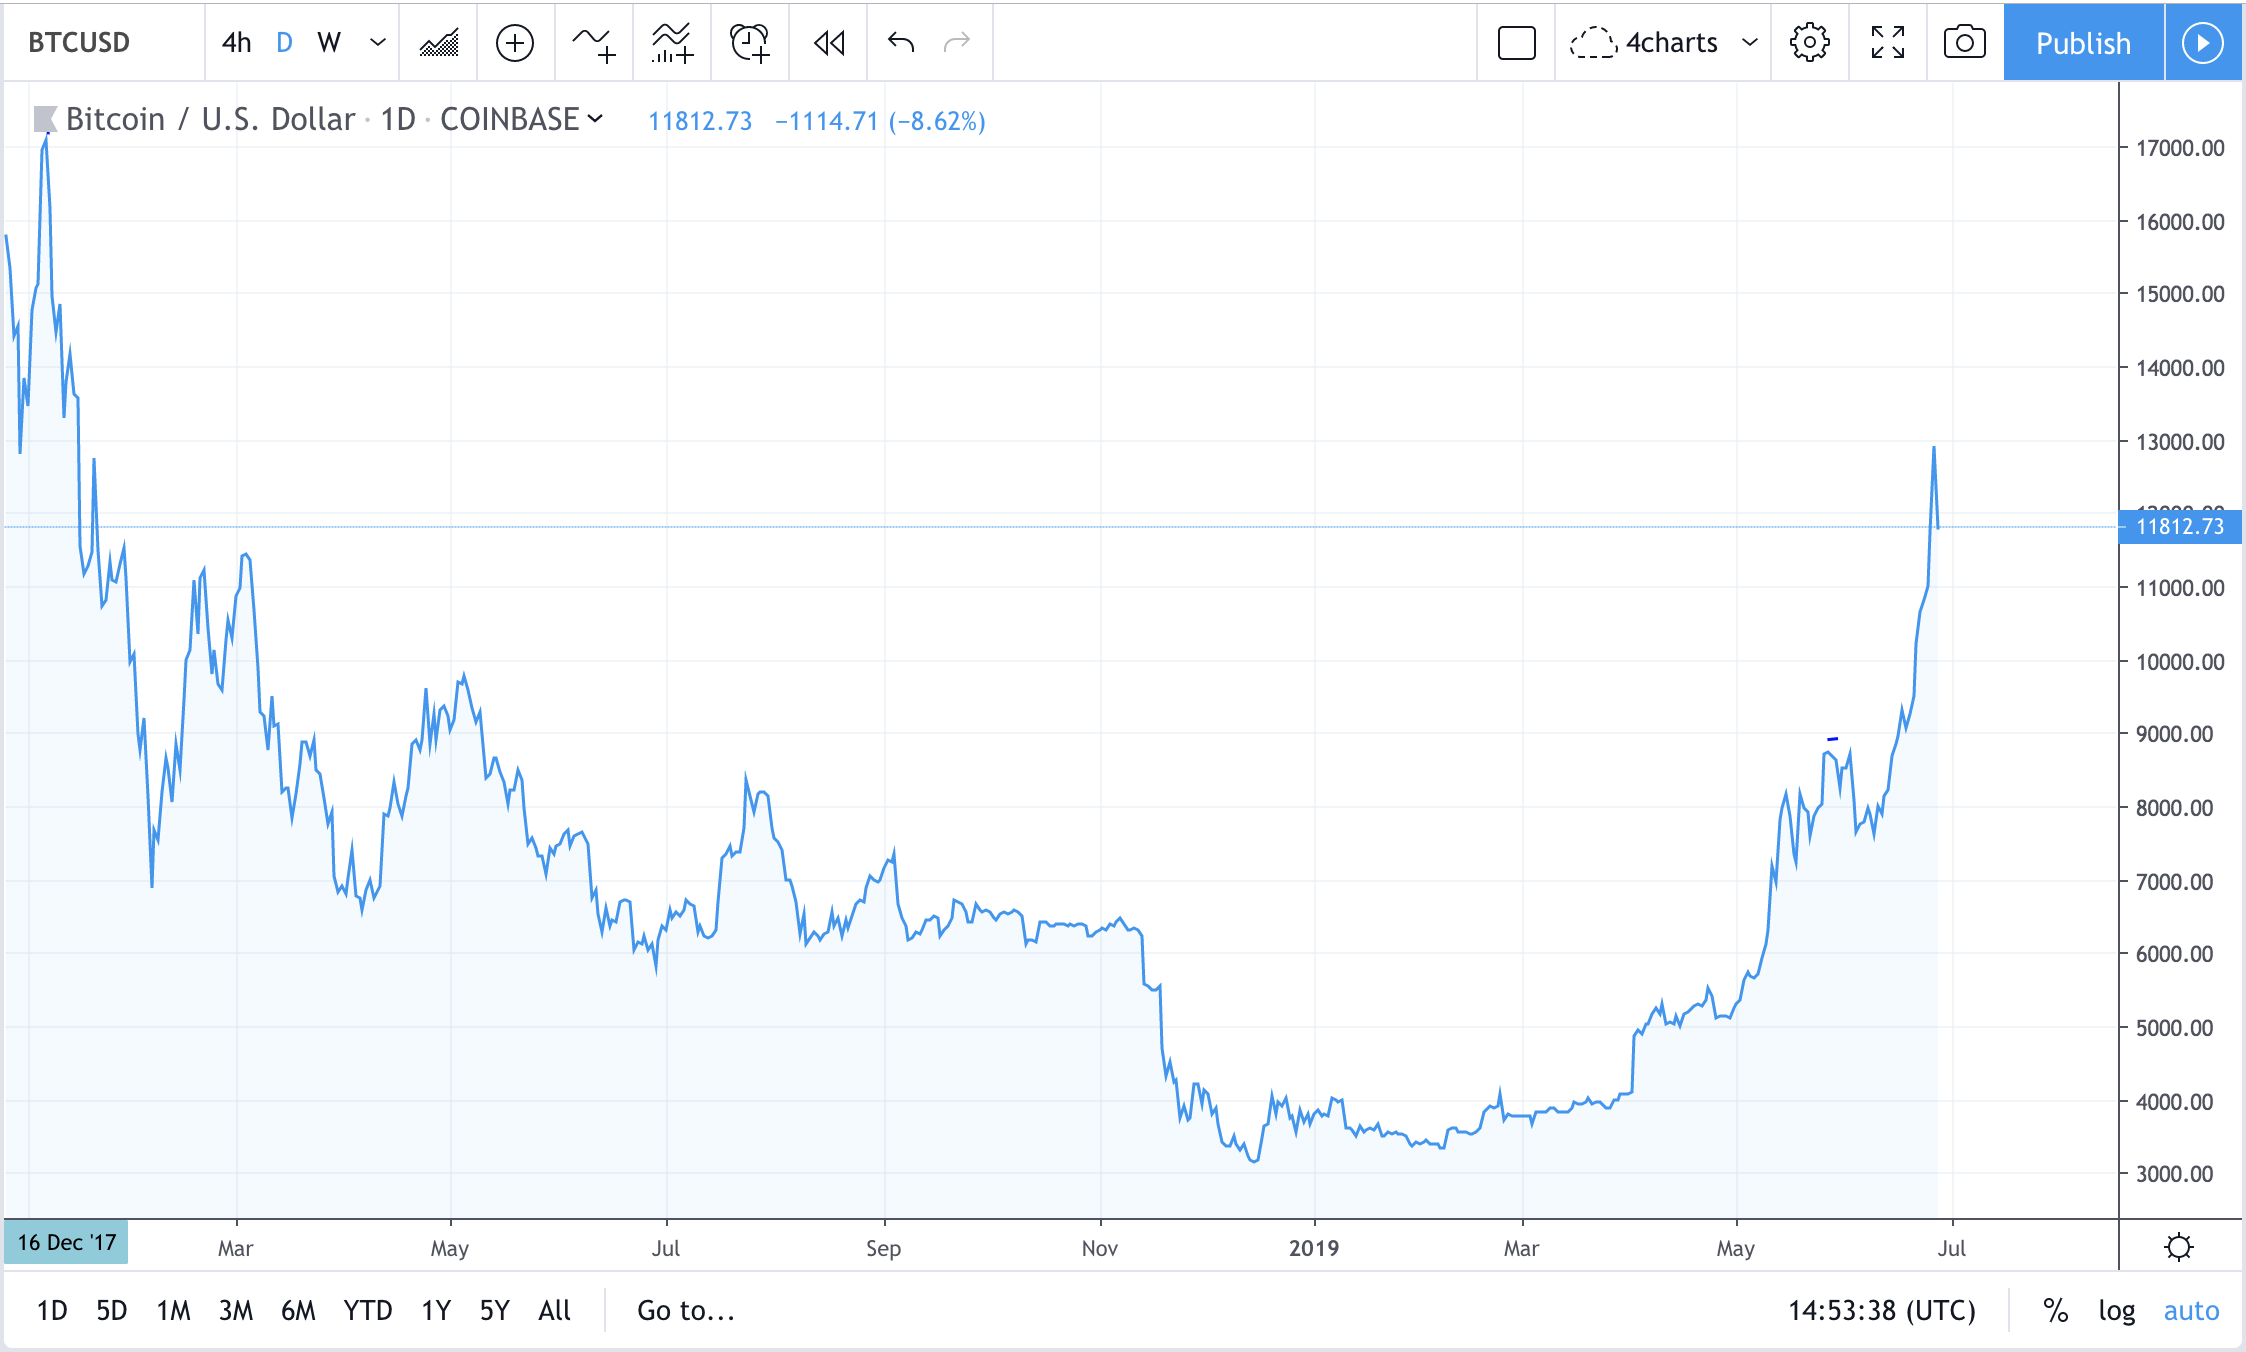Take a snapshot with camera icon
The height and width of the screenshot is (1352, 2246).
click(1964, 42)
